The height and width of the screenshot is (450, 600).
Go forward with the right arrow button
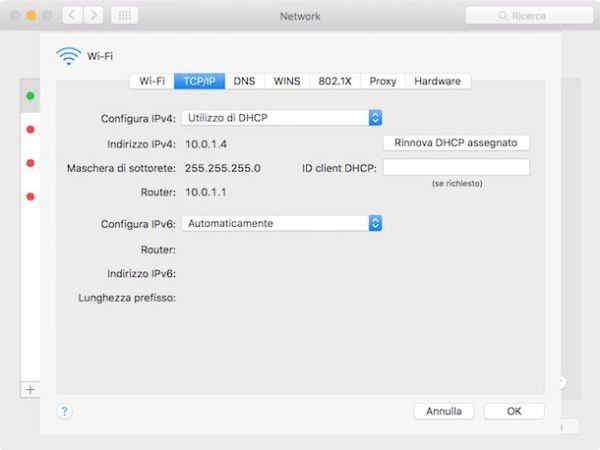(93, 16)
